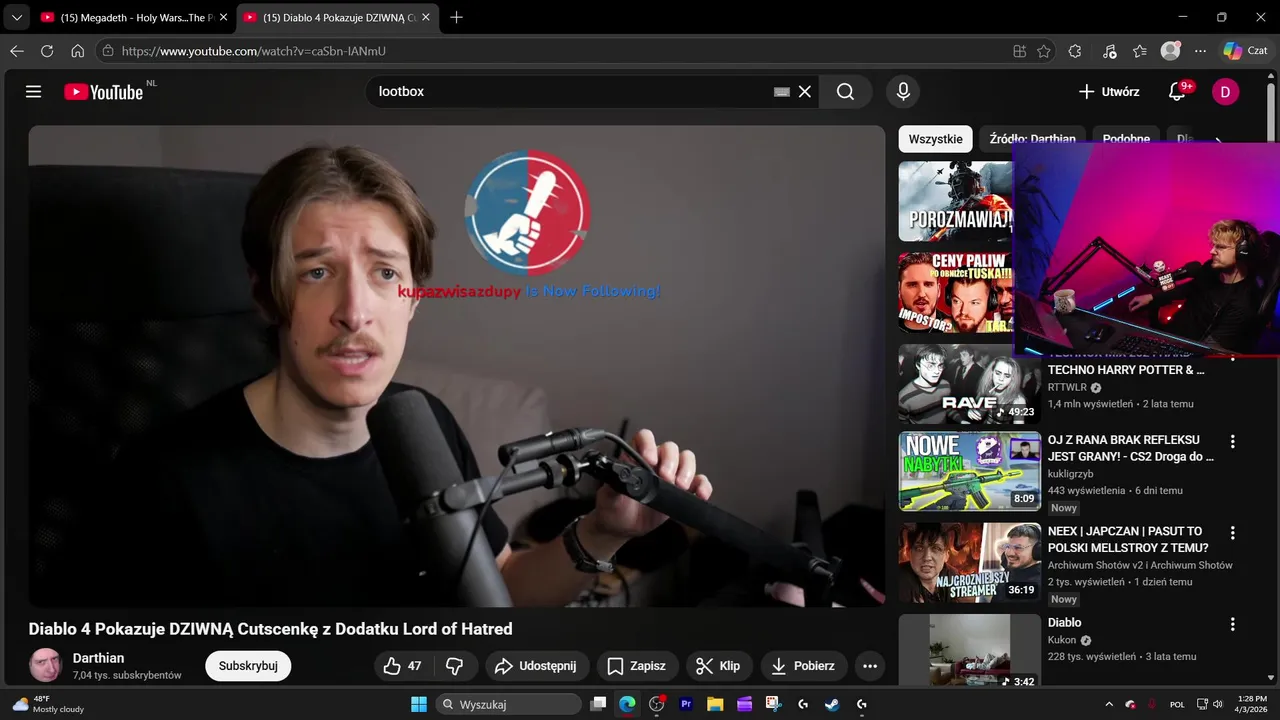This screenshot has height=720, width=1280.
Task: Select the Wszystkie filter chip
Action: 935,139
